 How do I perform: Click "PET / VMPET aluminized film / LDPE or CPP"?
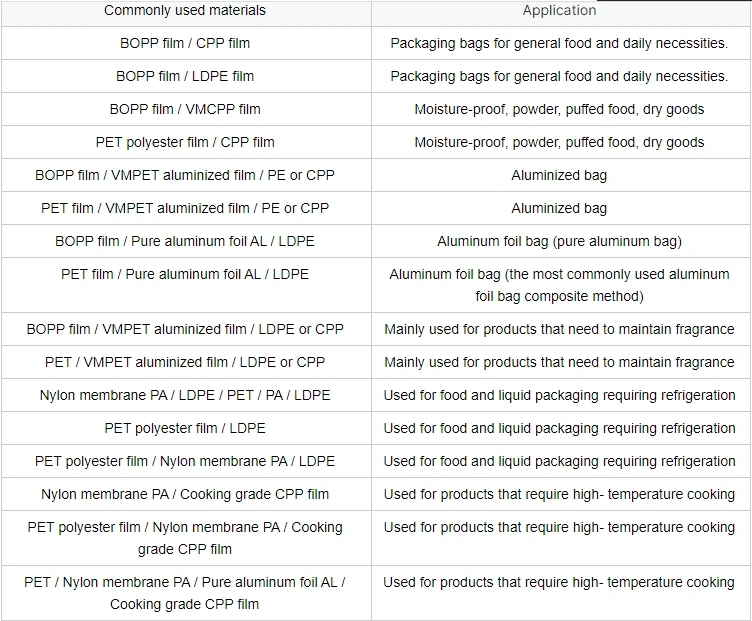185,362
